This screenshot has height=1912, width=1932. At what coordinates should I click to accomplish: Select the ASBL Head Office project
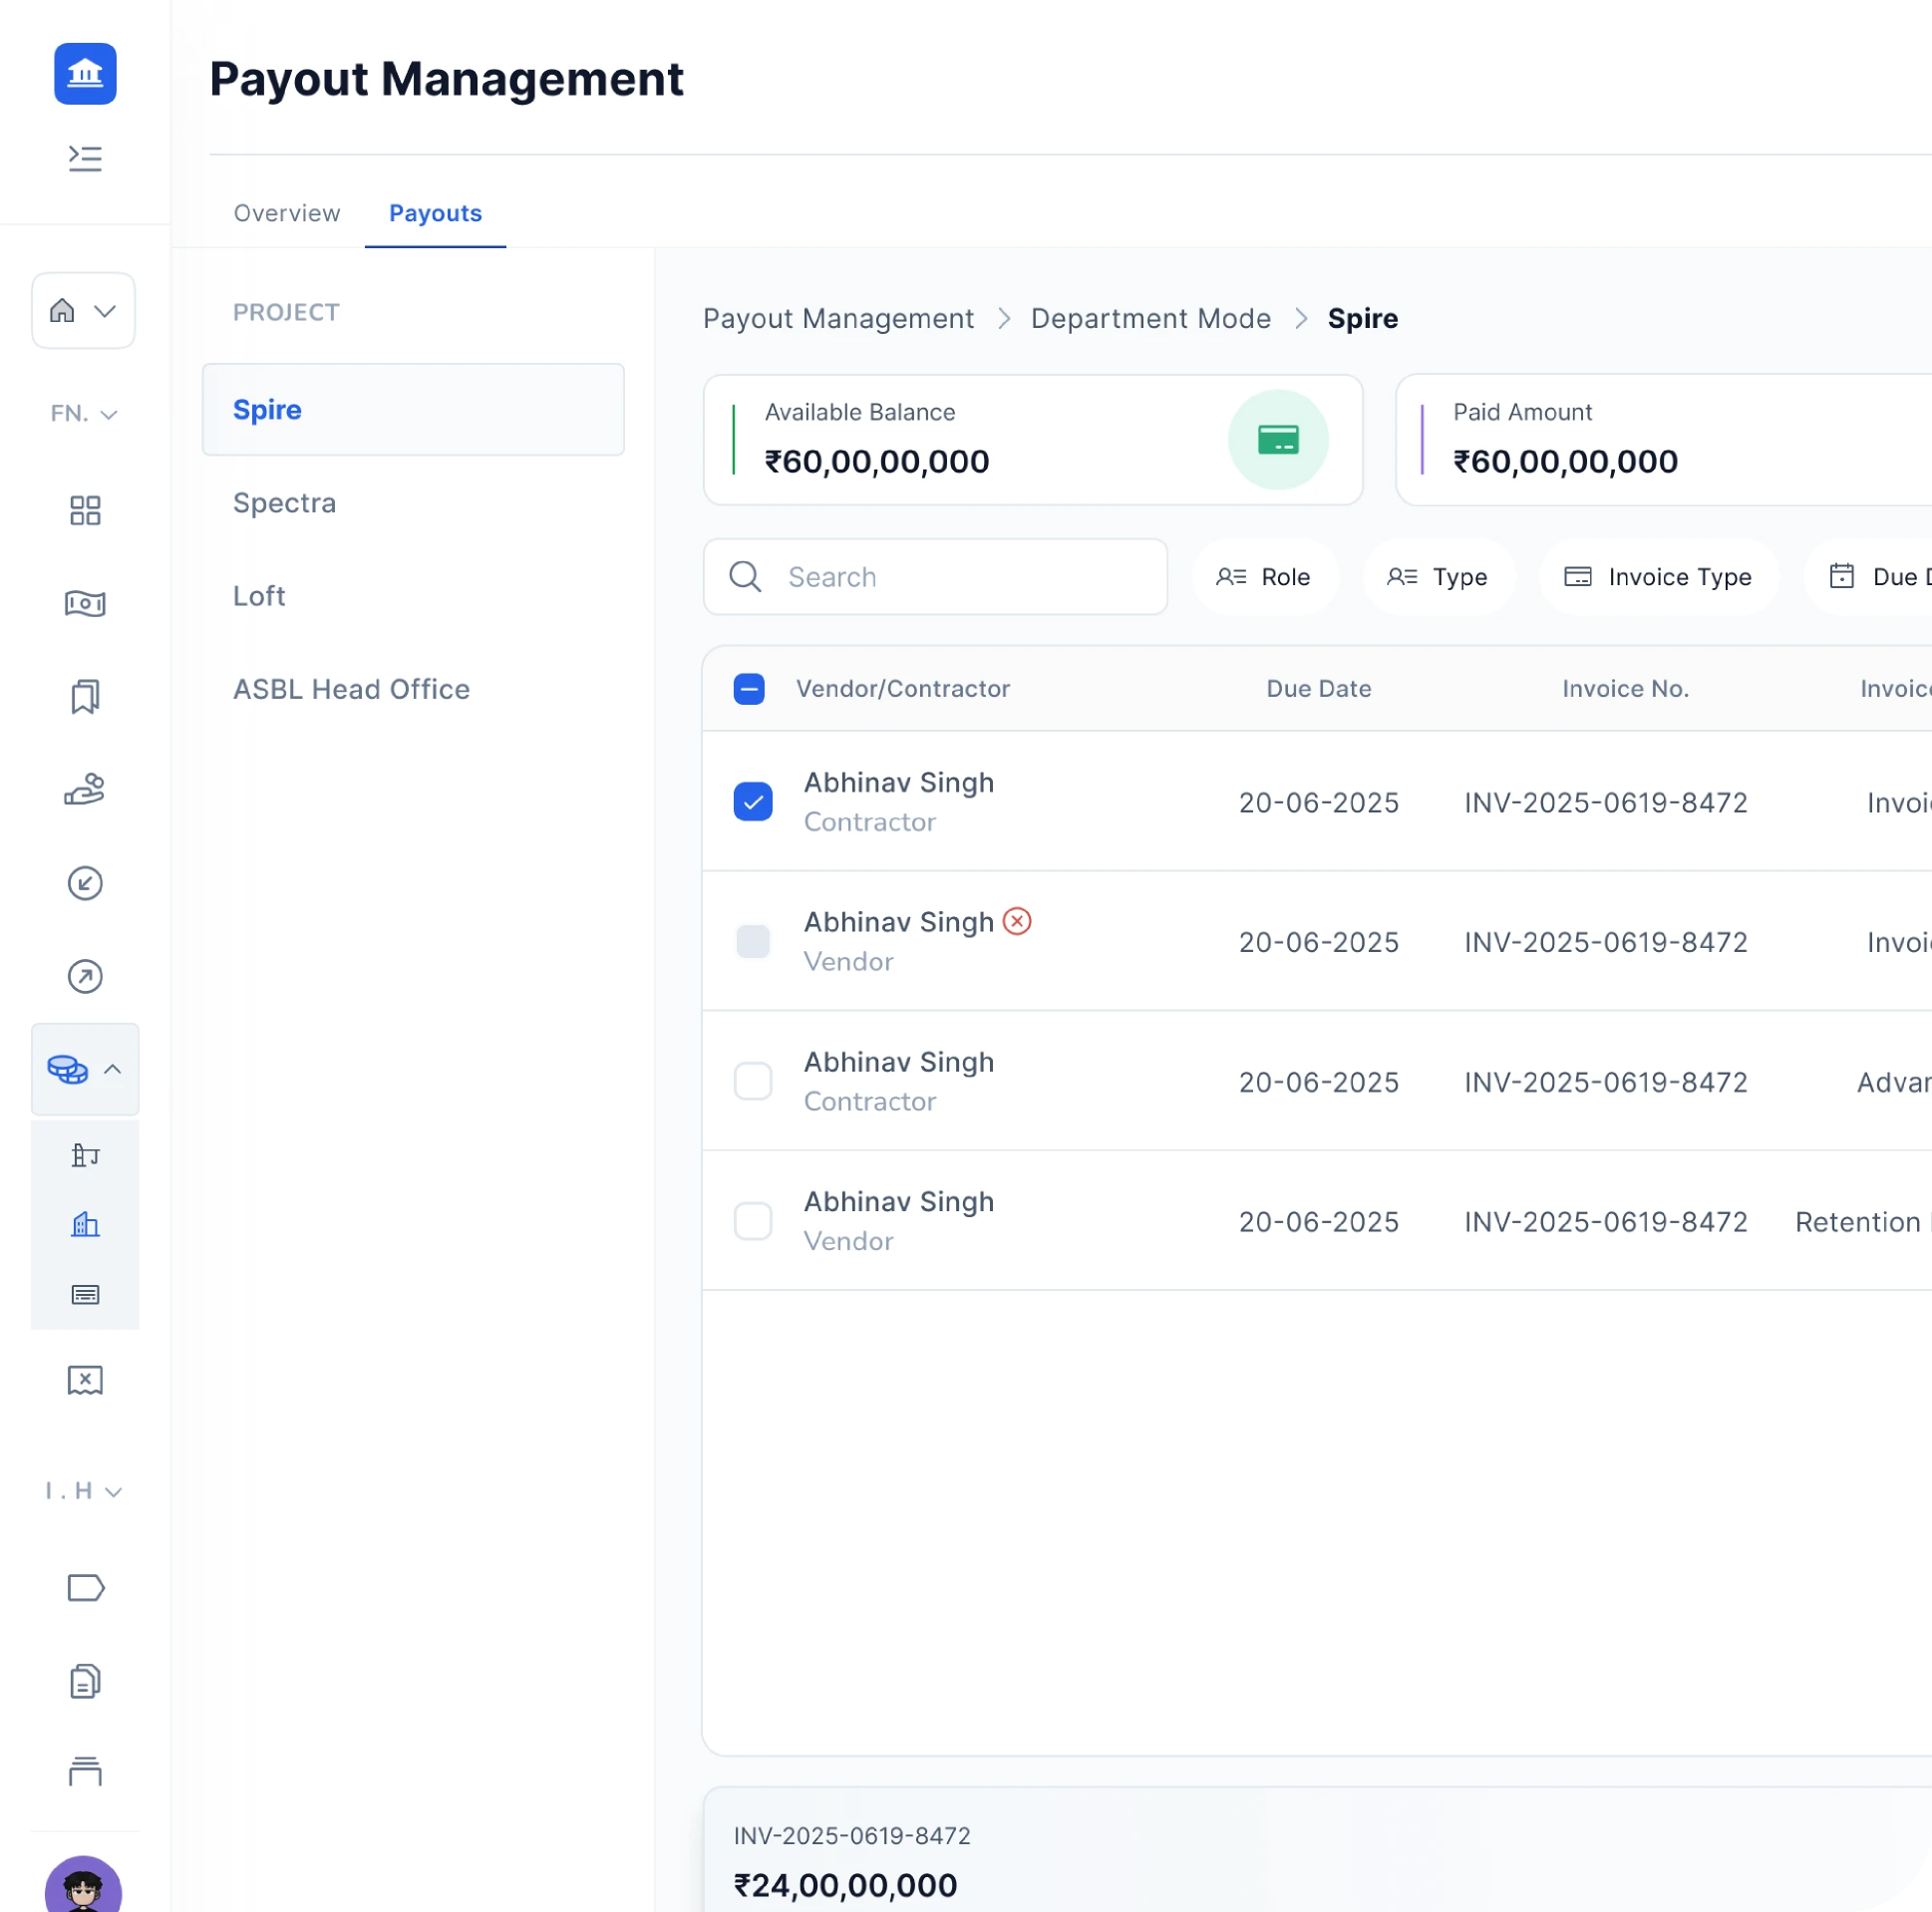coord(351,689)
